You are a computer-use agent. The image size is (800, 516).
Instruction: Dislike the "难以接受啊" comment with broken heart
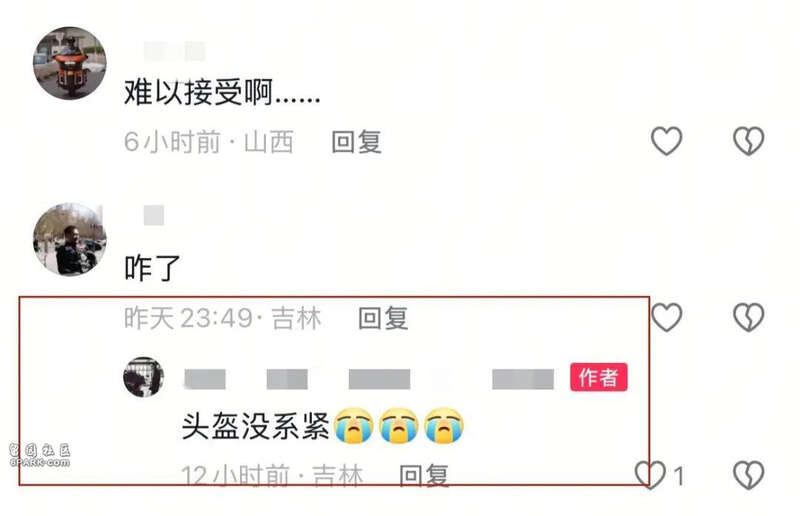tap(748, 141)
